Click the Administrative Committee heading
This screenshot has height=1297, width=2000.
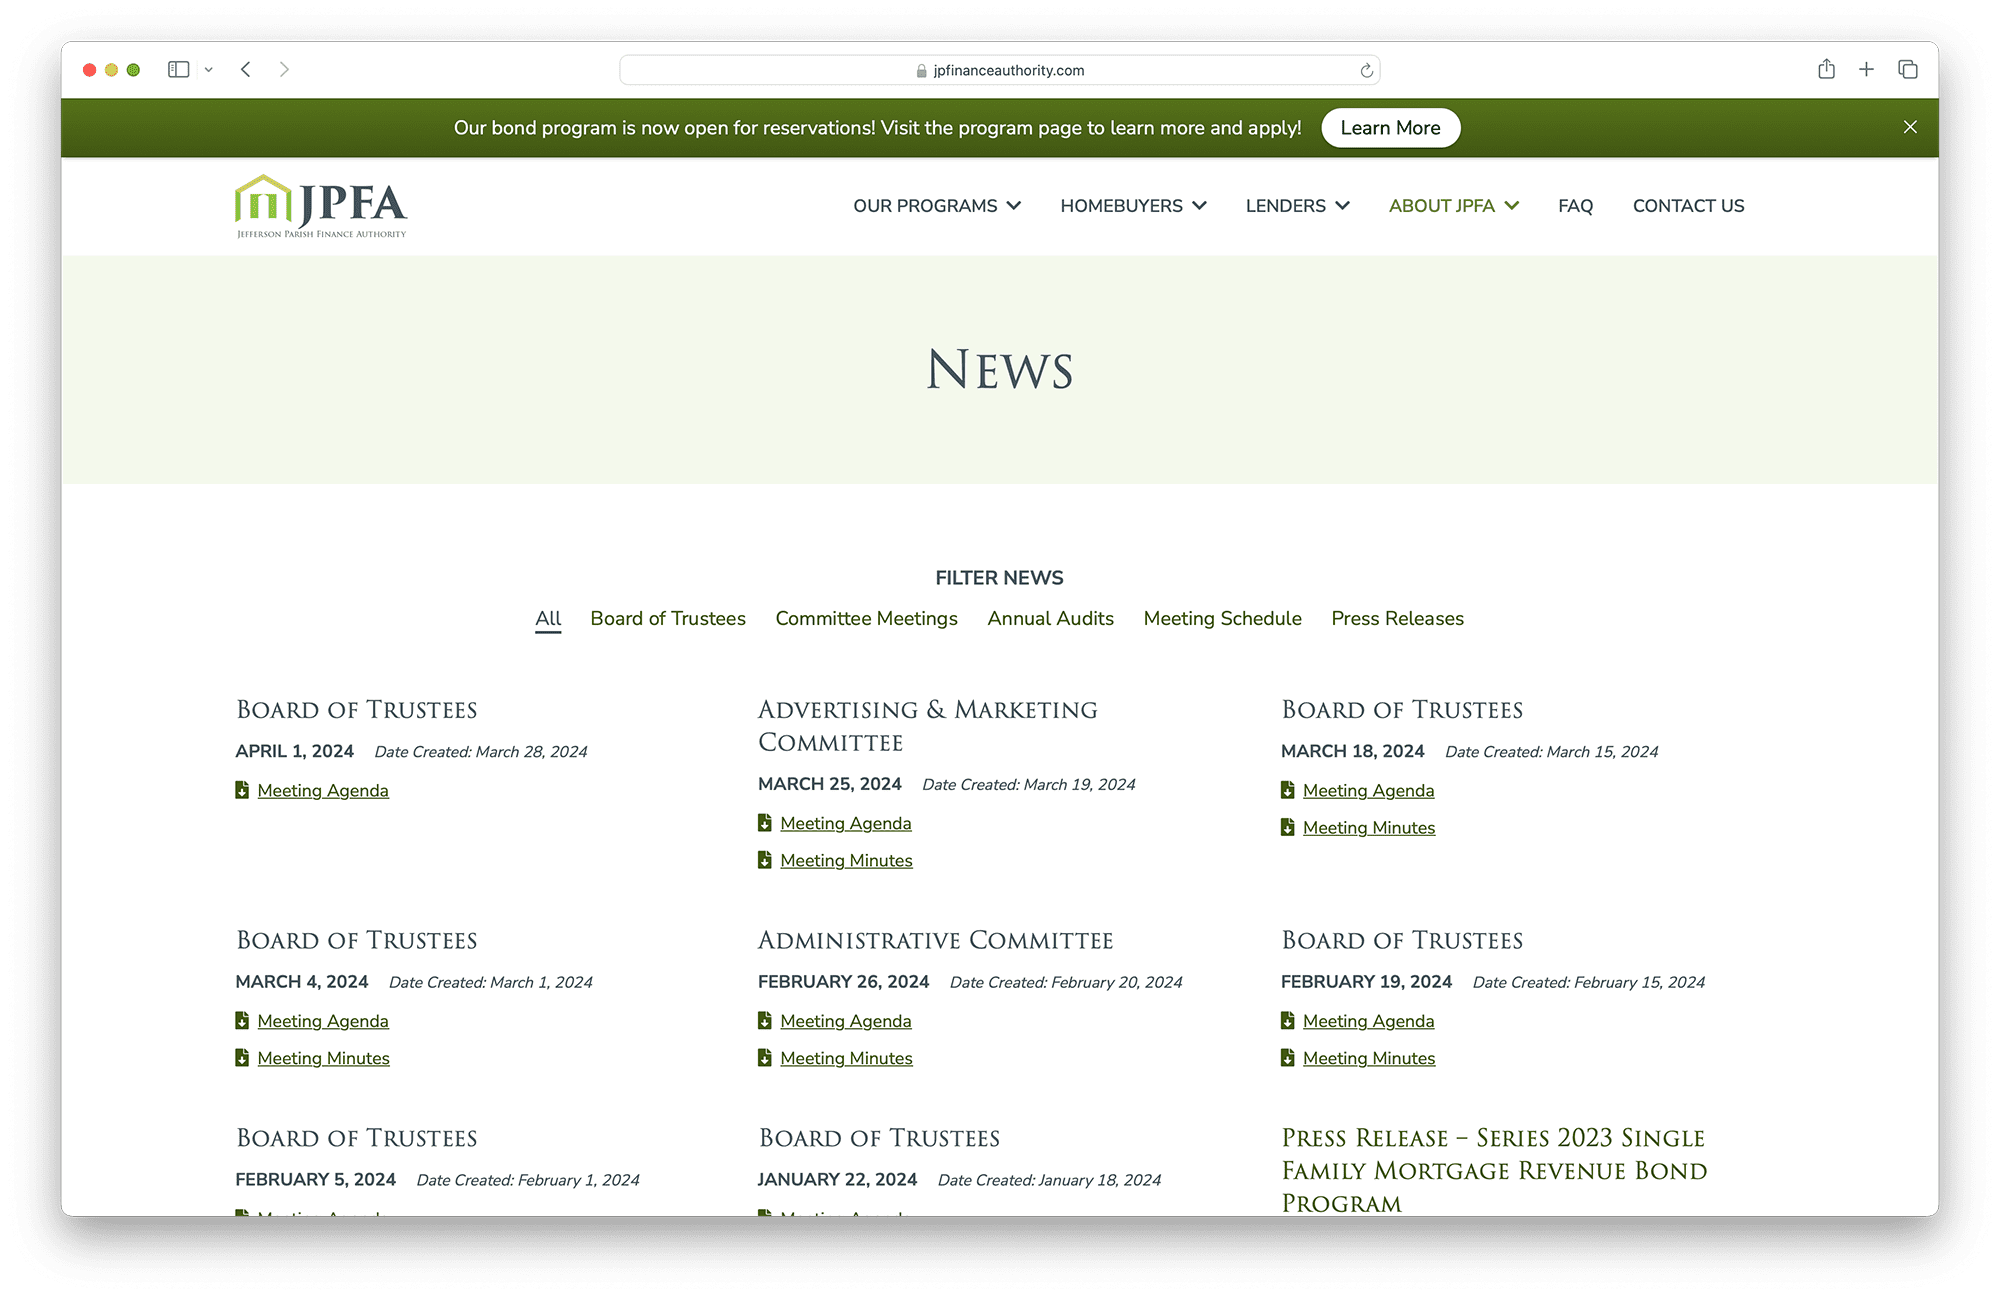tap(935, 941)
